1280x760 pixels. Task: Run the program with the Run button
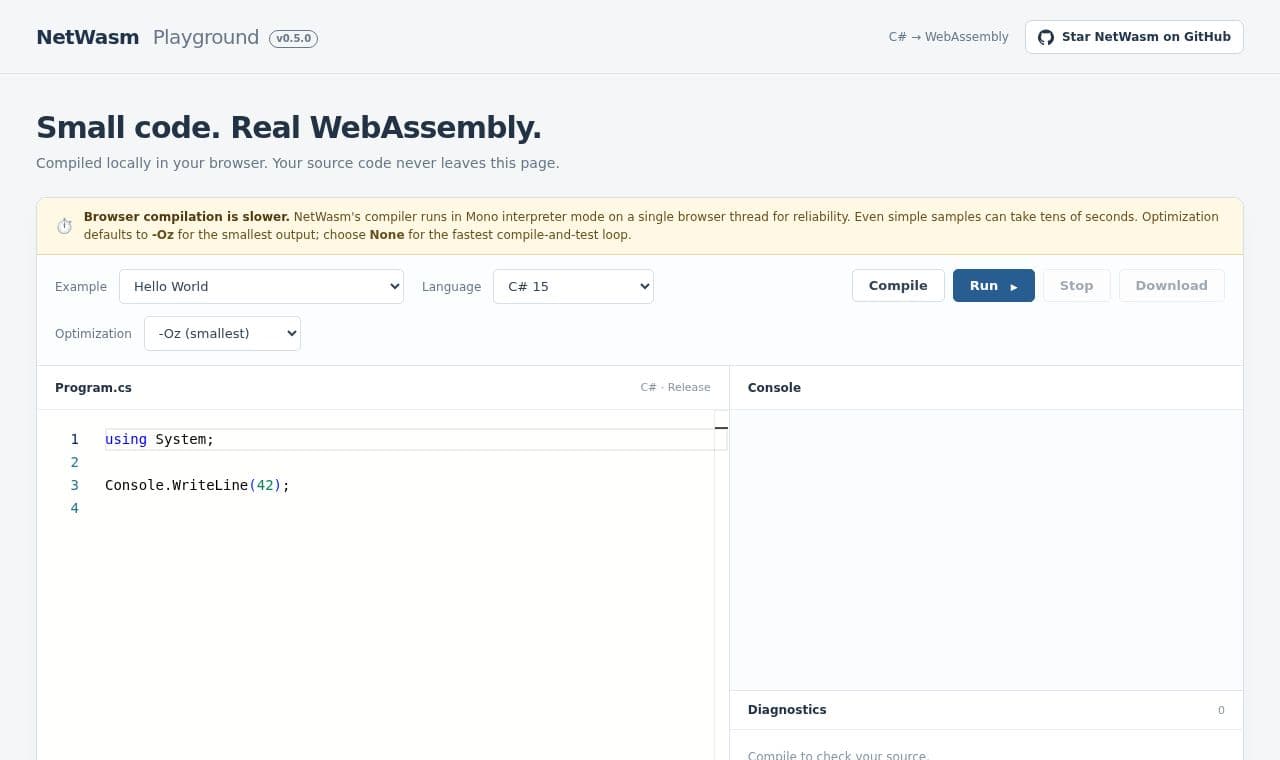pyautogui.click(x=994, y=286)
